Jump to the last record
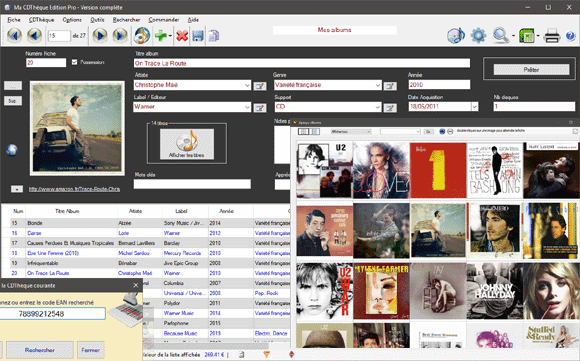 tap(120, 36)
